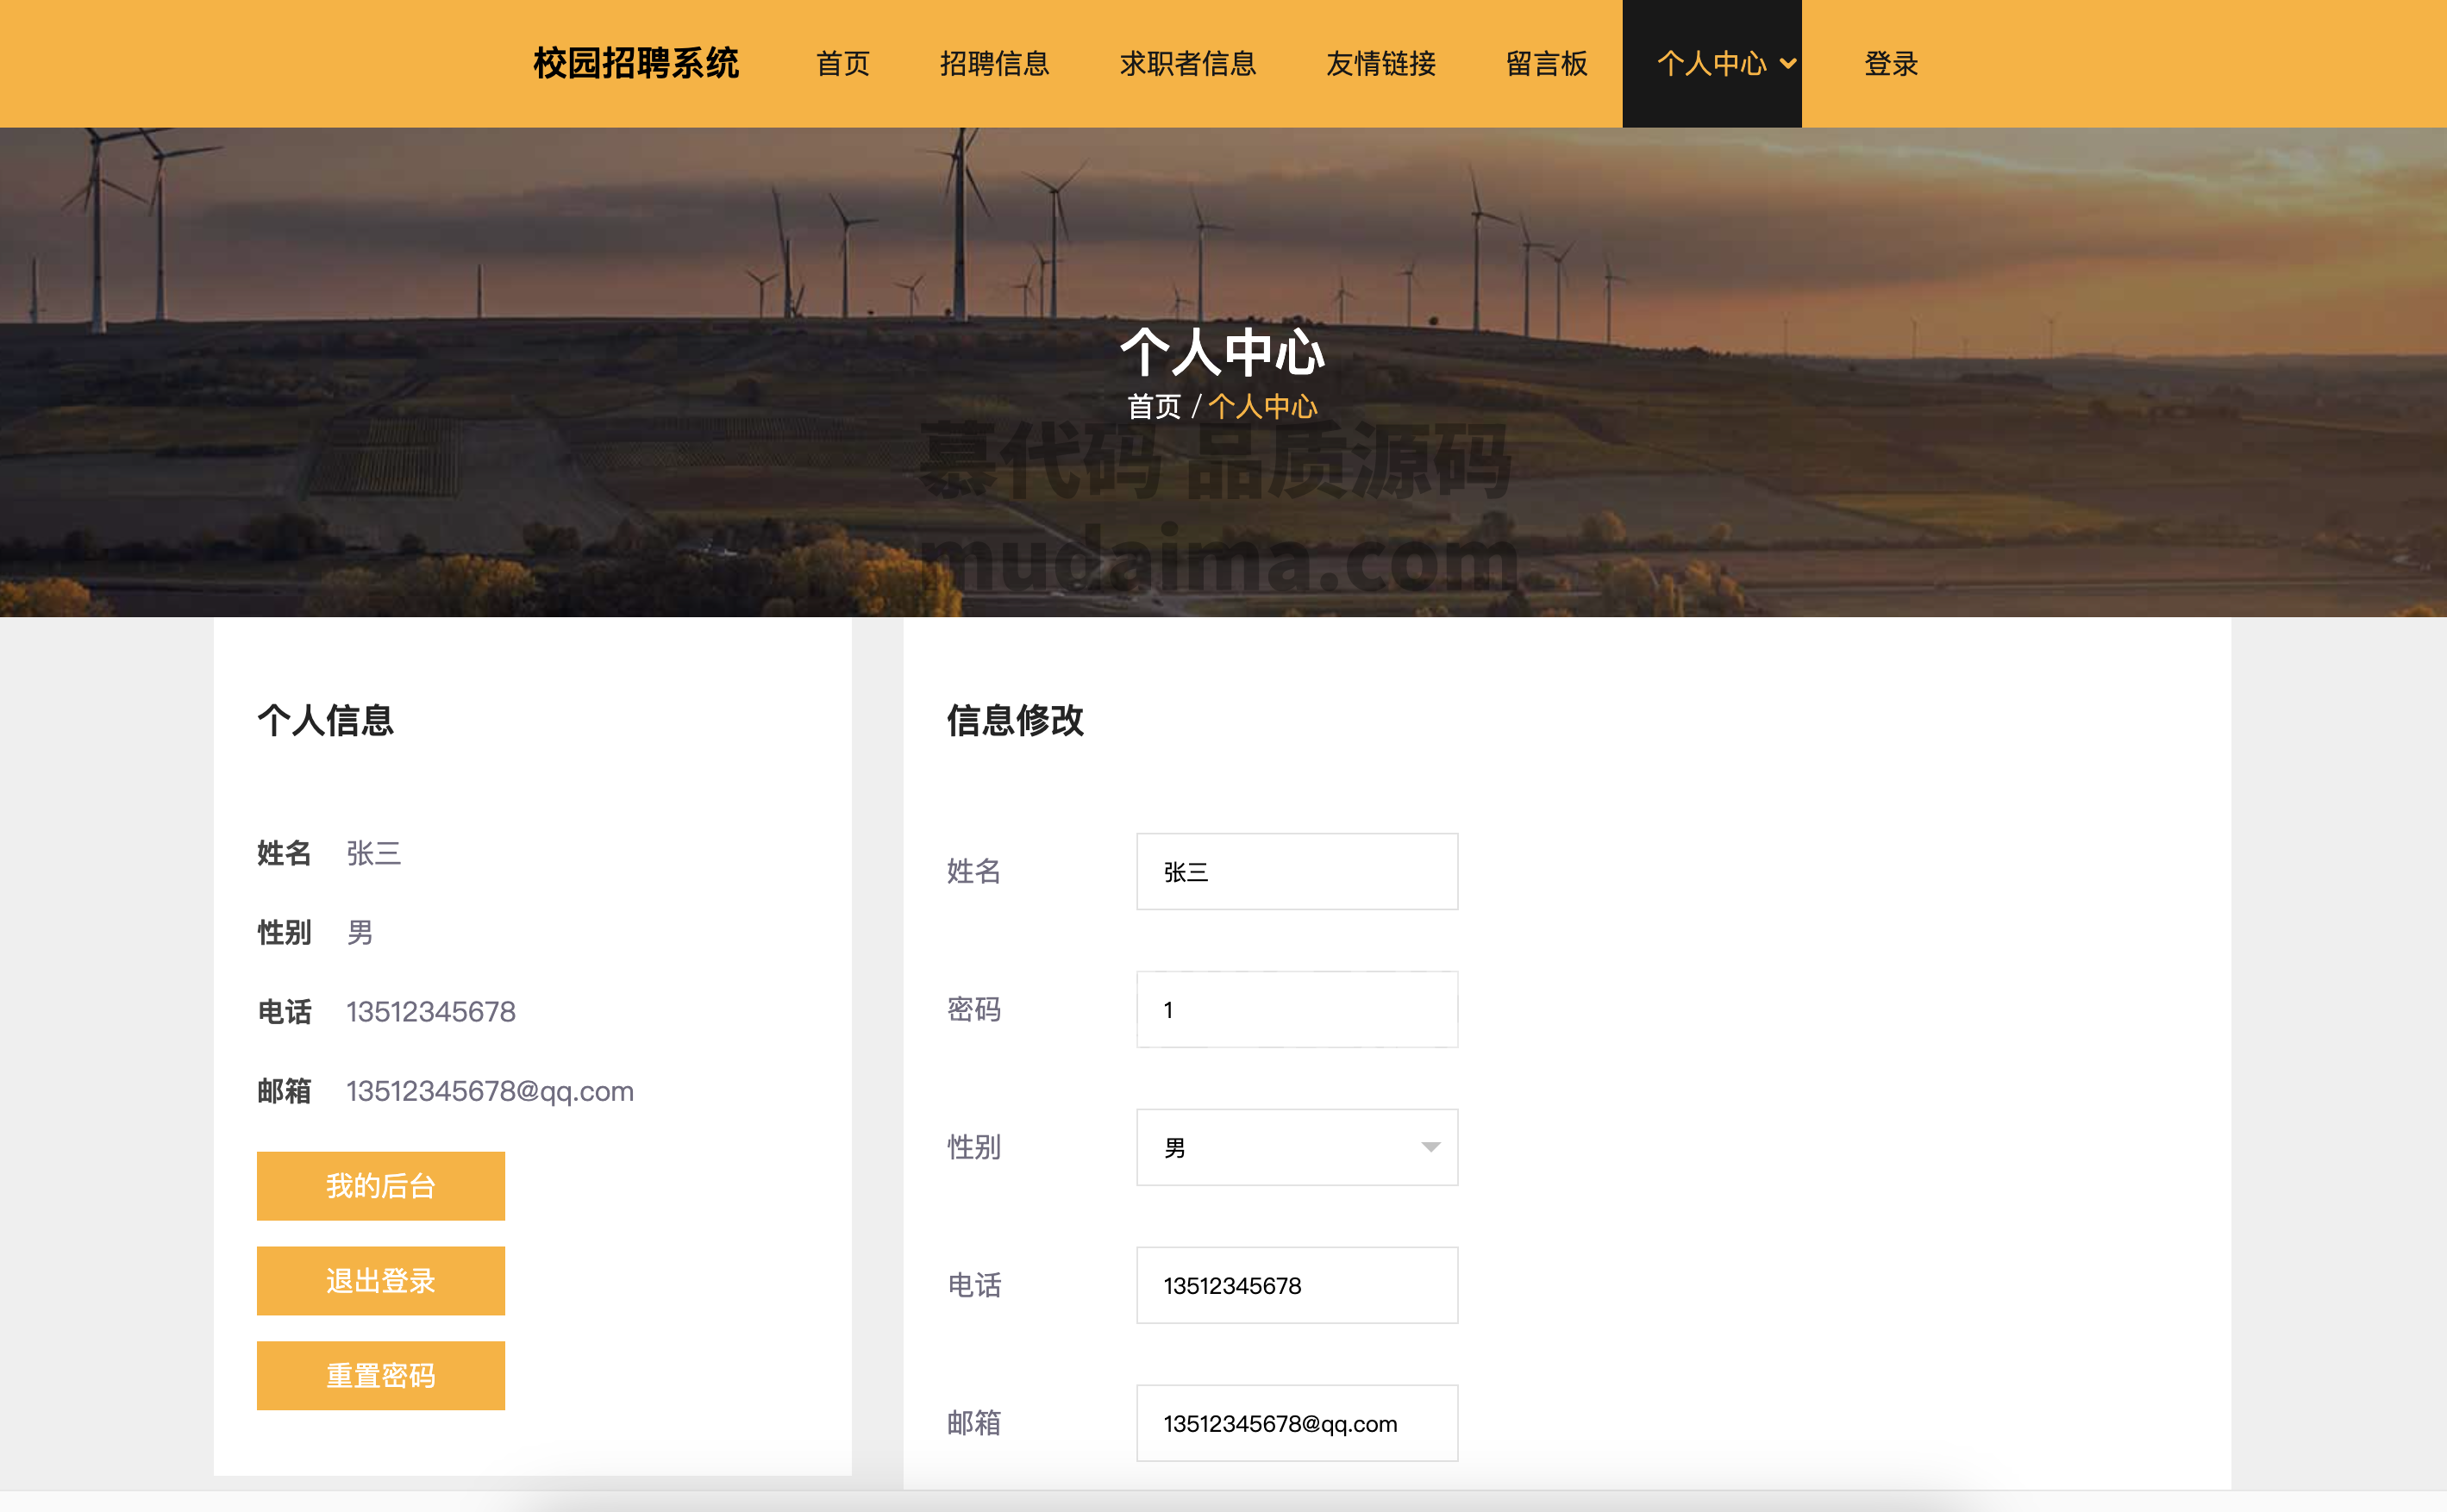Focus the 姓名 input field containing 张三
Screen dimensions: 2447x1512
(1297, 872)
